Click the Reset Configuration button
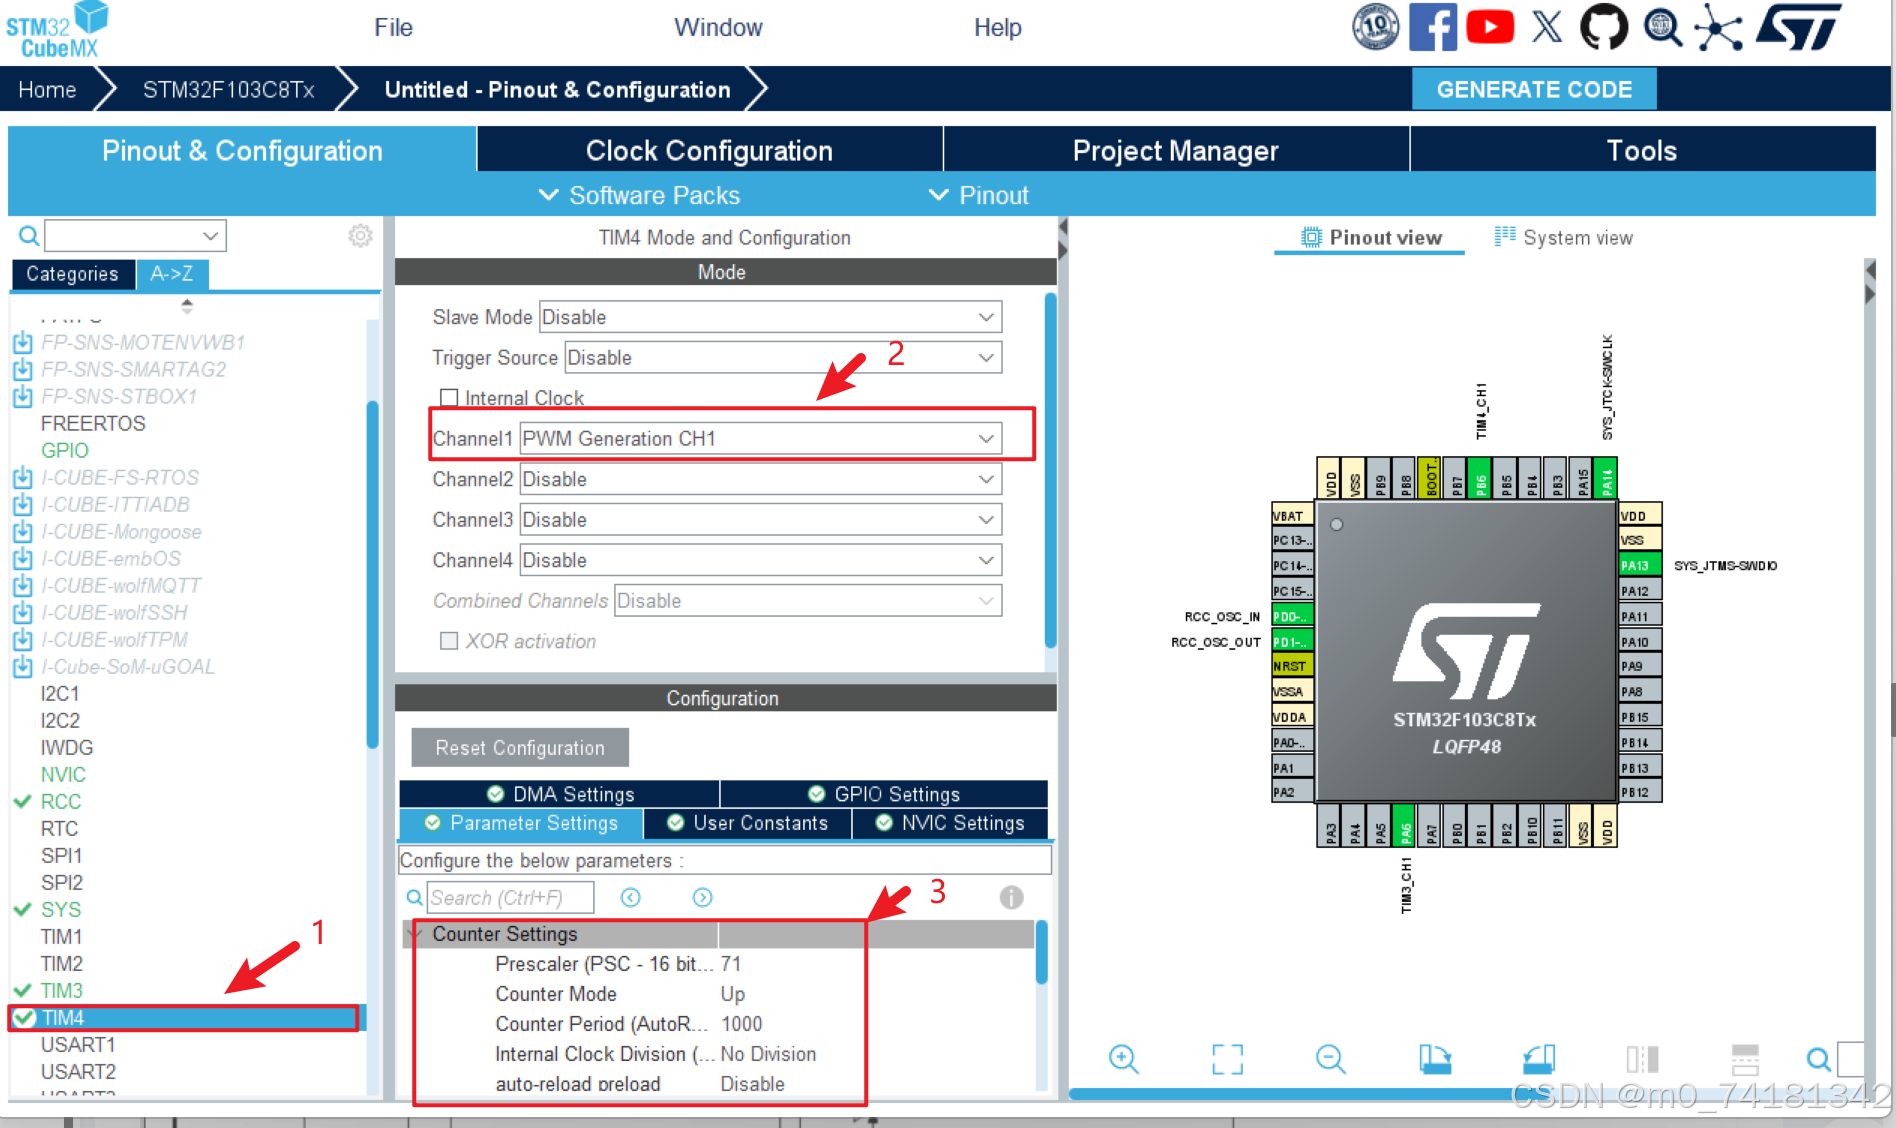 click(x=520, y=747)
